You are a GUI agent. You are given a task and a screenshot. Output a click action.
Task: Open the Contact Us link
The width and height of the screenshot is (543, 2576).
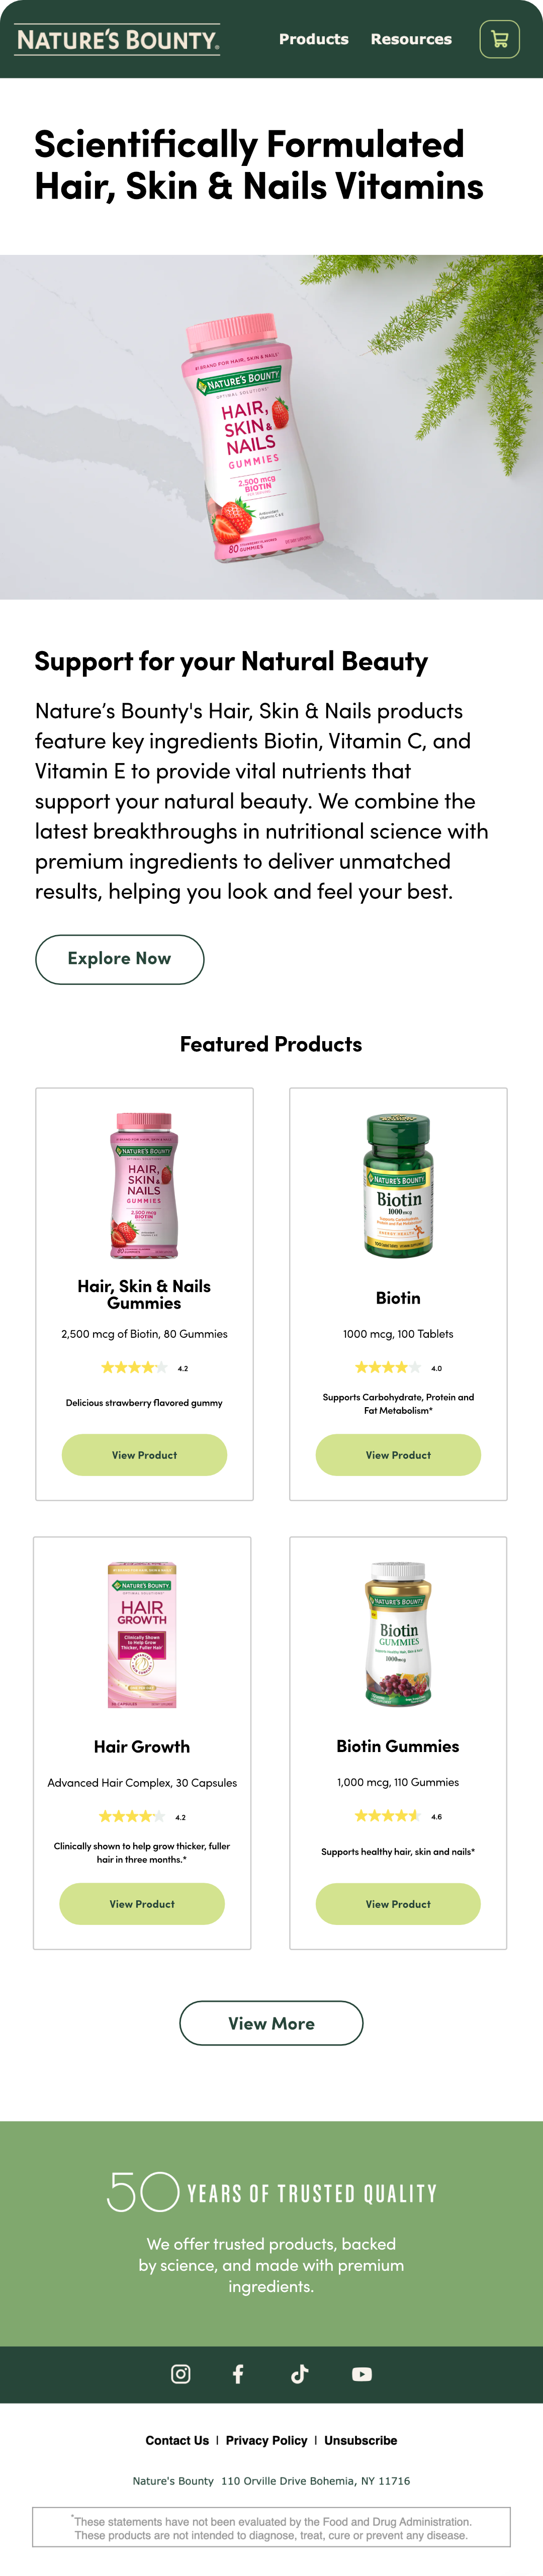(177, 2440)
